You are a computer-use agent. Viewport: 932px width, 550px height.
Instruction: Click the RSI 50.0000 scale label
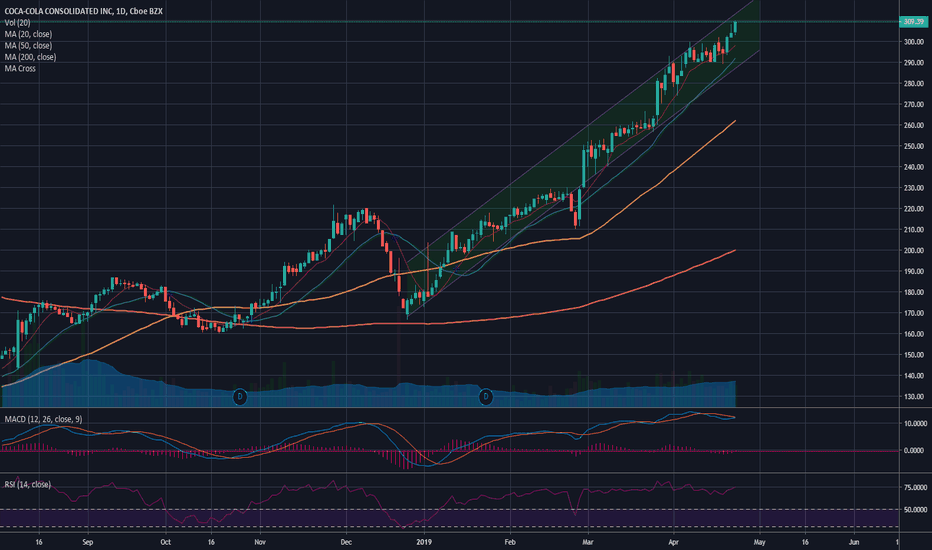tap(915, 510)
